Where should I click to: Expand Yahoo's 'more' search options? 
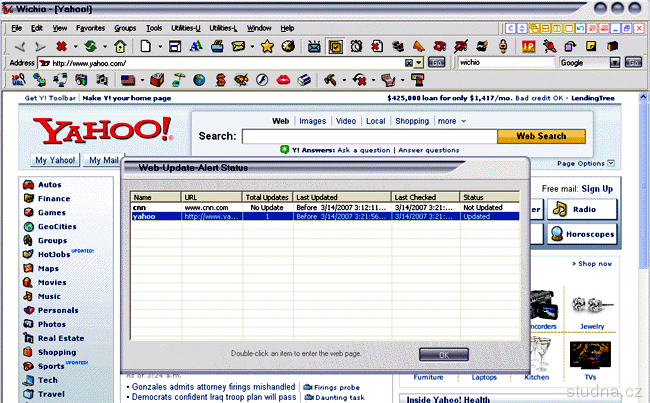point(451,121)
